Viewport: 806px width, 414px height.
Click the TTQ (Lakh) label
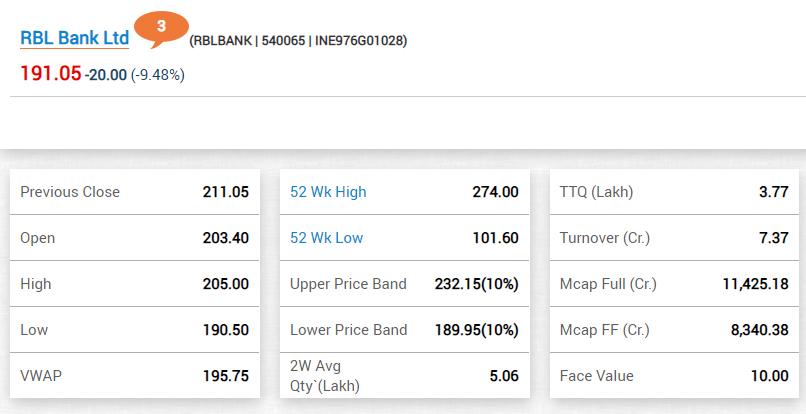(x=597, y=192)
